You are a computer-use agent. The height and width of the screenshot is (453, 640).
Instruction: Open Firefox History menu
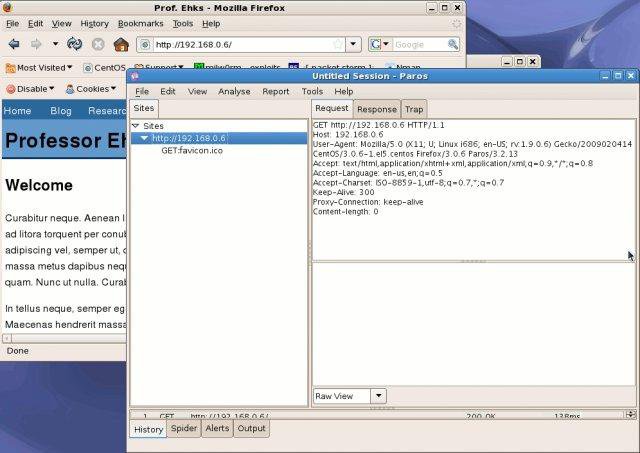click(95, 24)
